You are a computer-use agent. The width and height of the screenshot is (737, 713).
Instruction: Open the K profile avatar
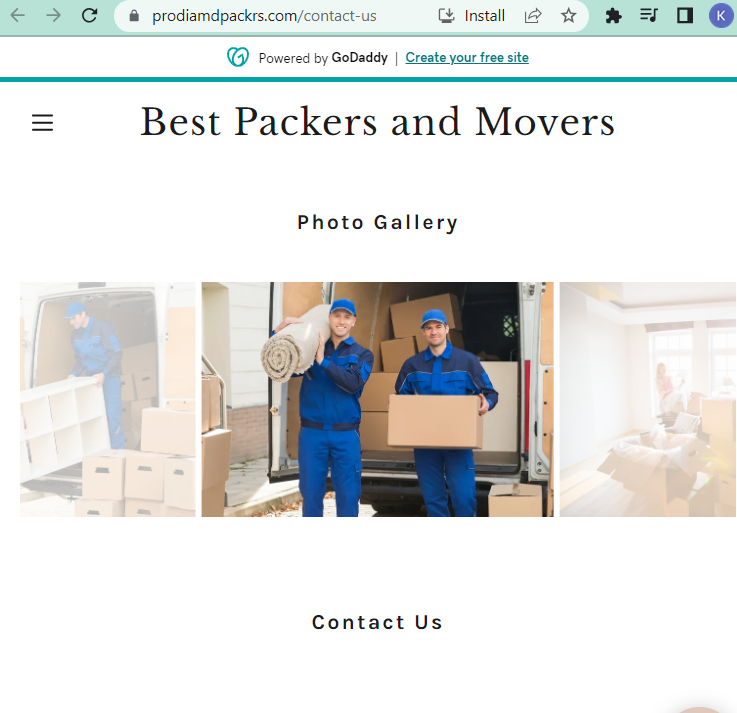click(721, 16)
